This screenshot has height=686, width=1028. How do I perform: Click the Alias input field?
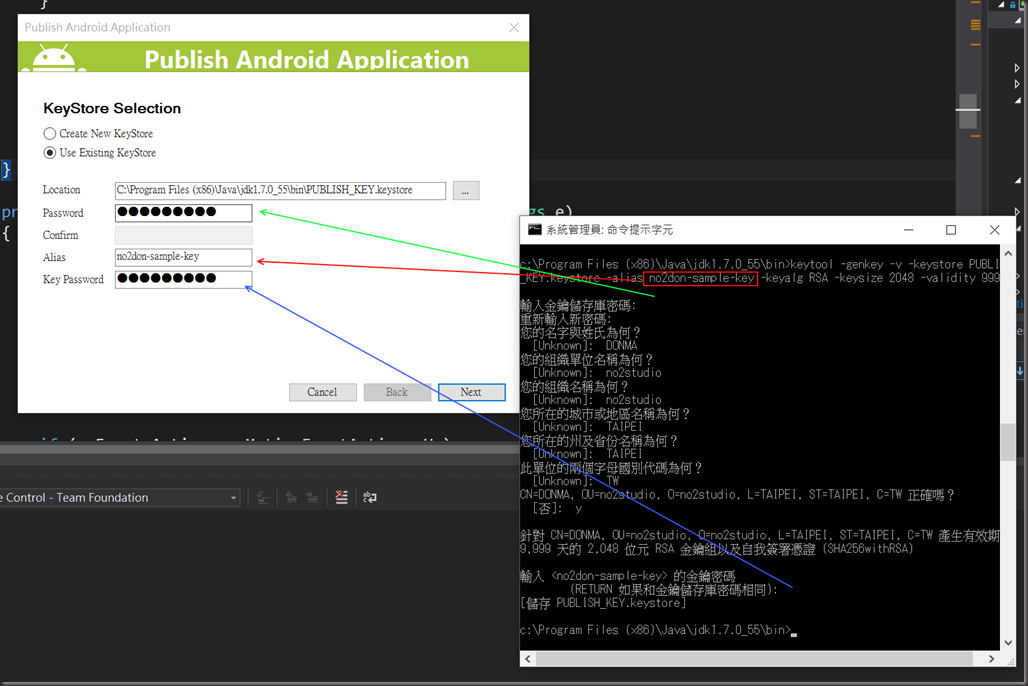pyautogui.click(x=184, y=256)
